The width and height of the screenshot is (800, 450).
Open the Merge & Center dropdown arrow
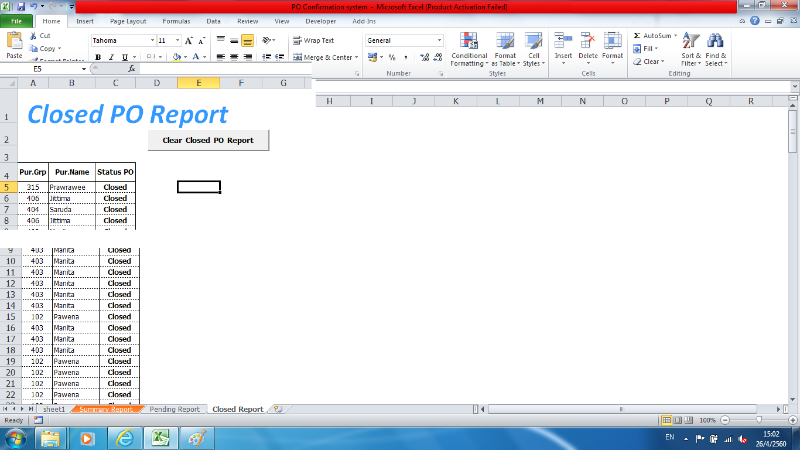point(358,58)
